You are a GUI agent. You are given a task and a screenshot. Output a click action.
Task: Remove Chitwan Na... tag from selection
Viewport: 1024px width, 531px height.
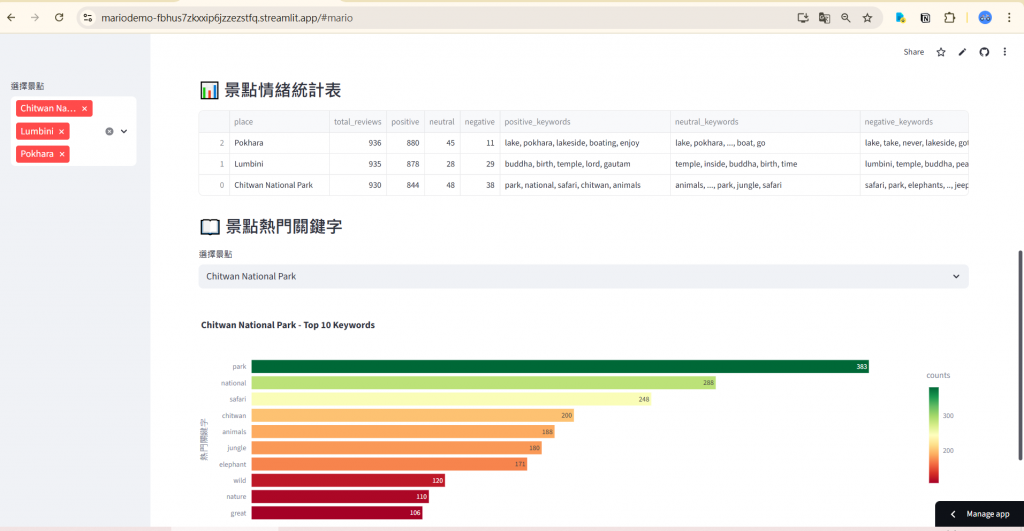(84, 108)
